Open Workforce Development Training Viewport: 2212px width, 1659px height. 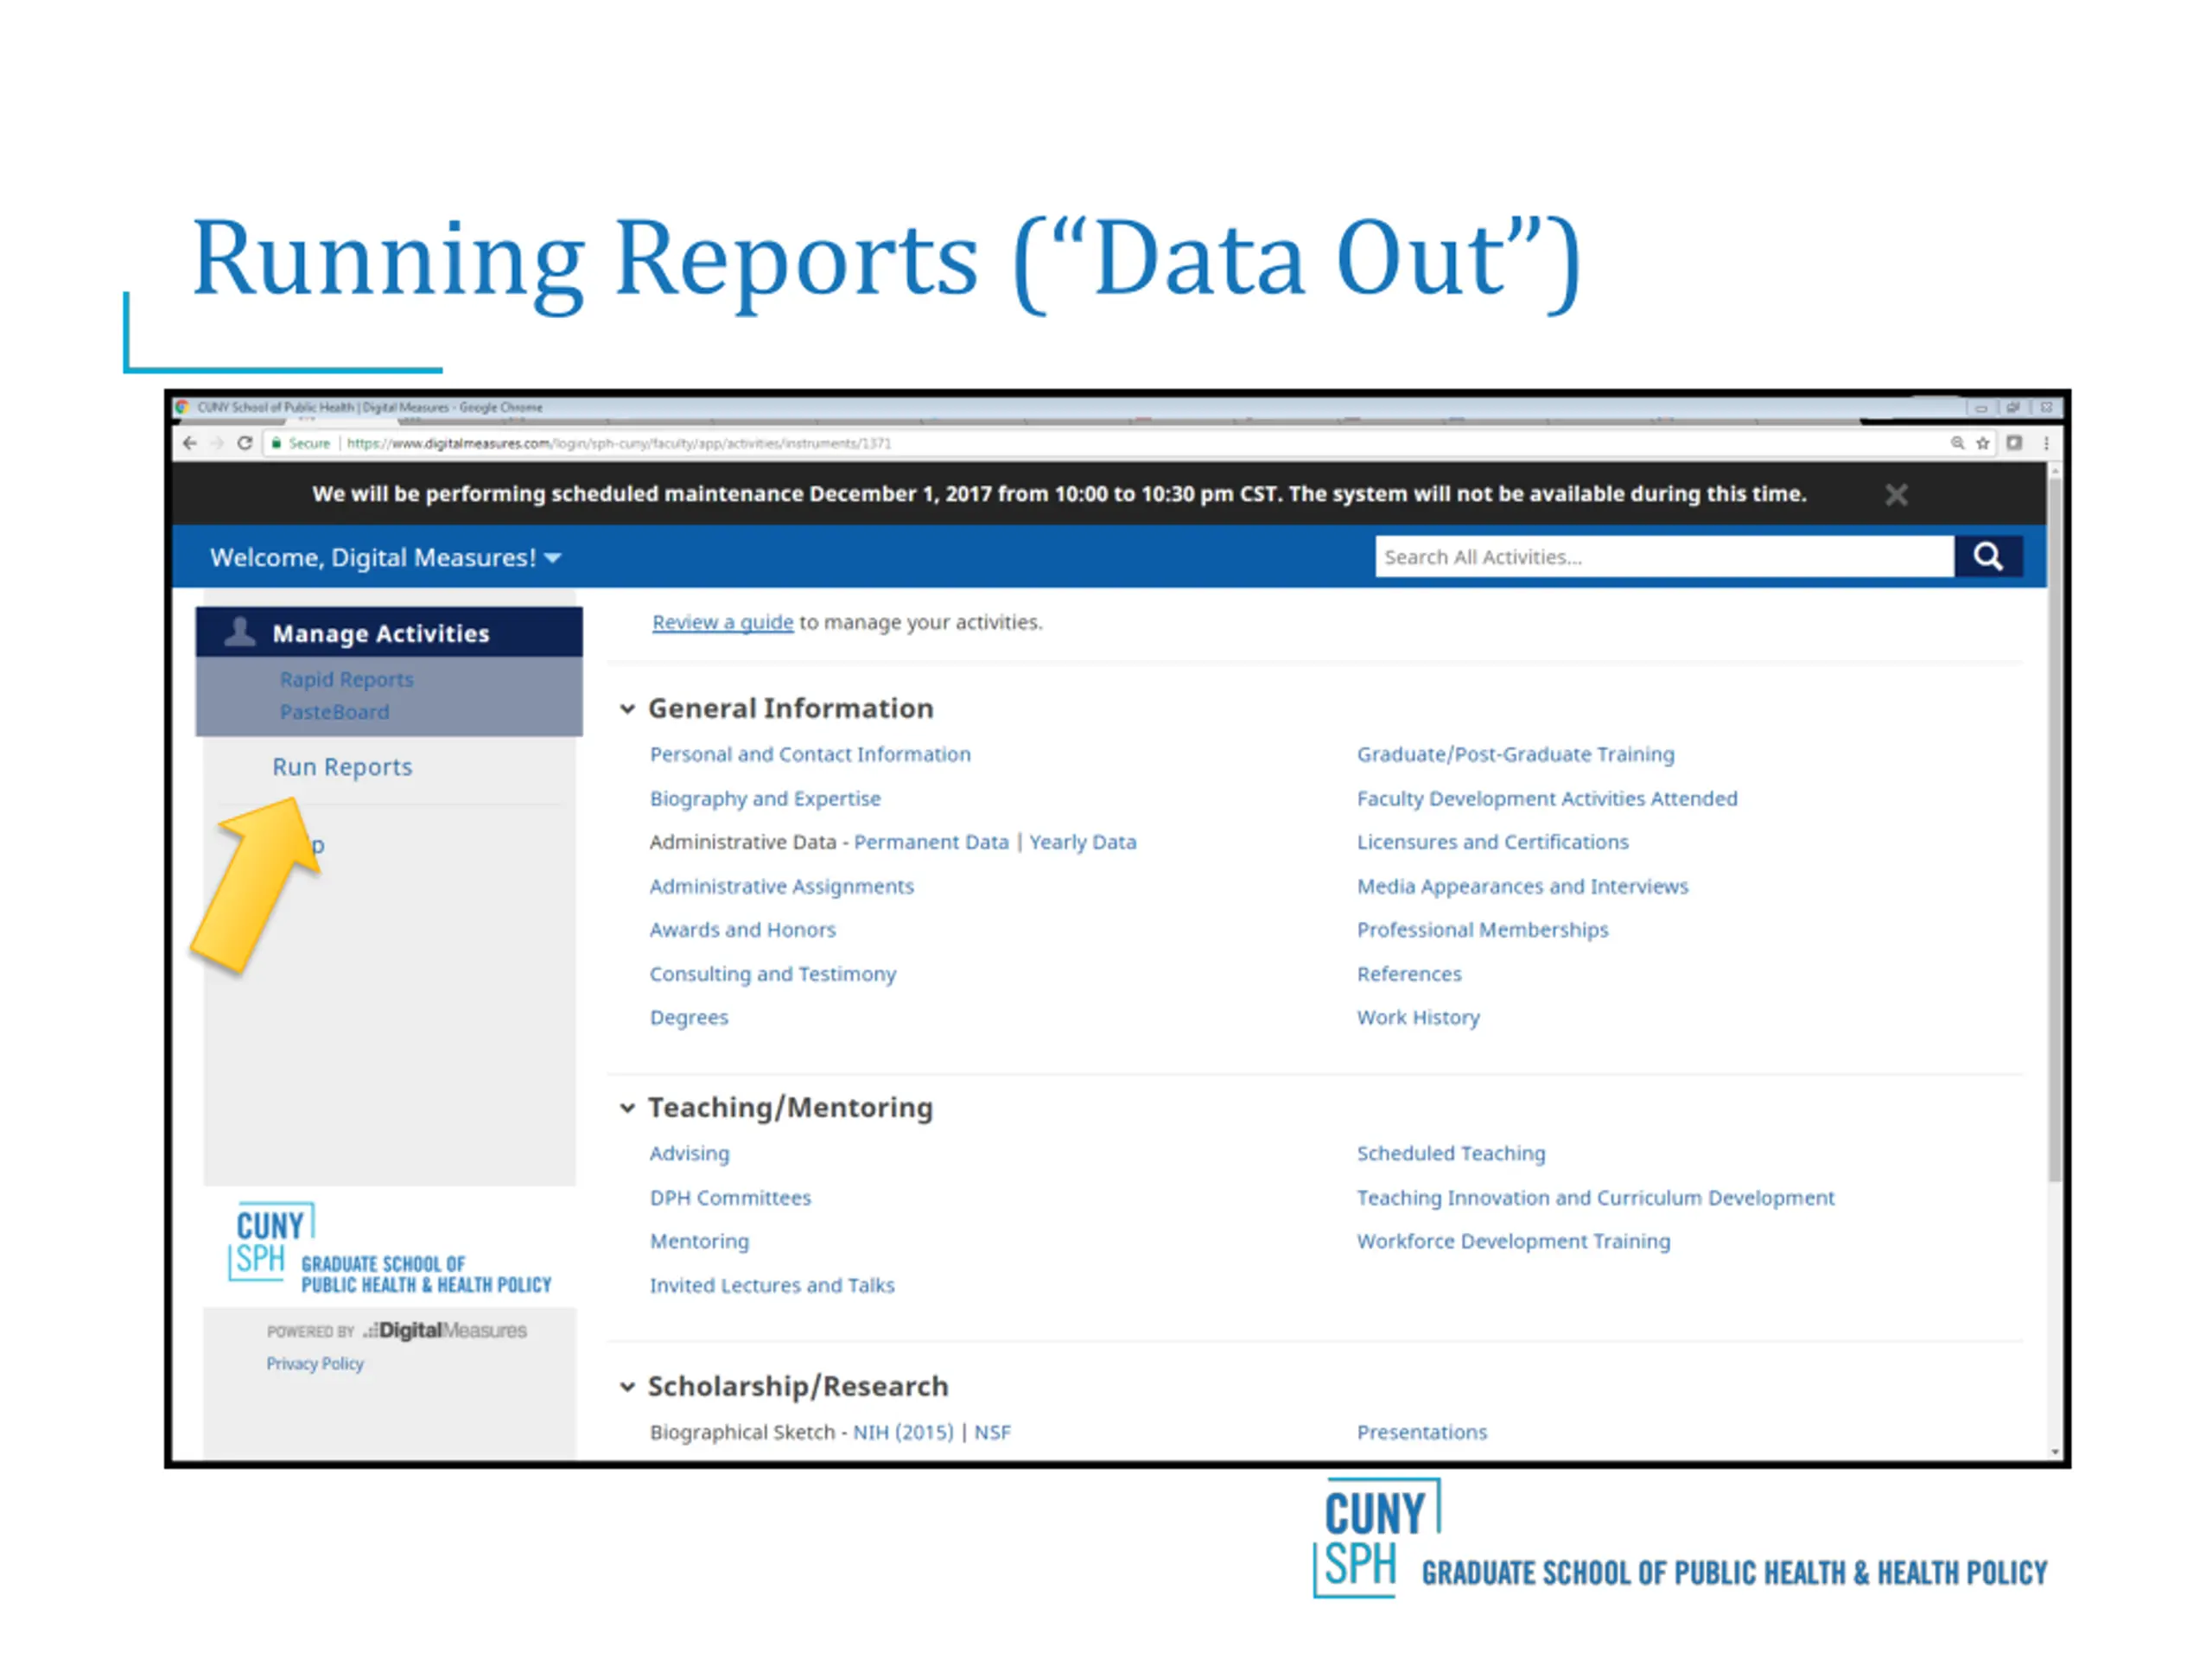[1513, 1242]
